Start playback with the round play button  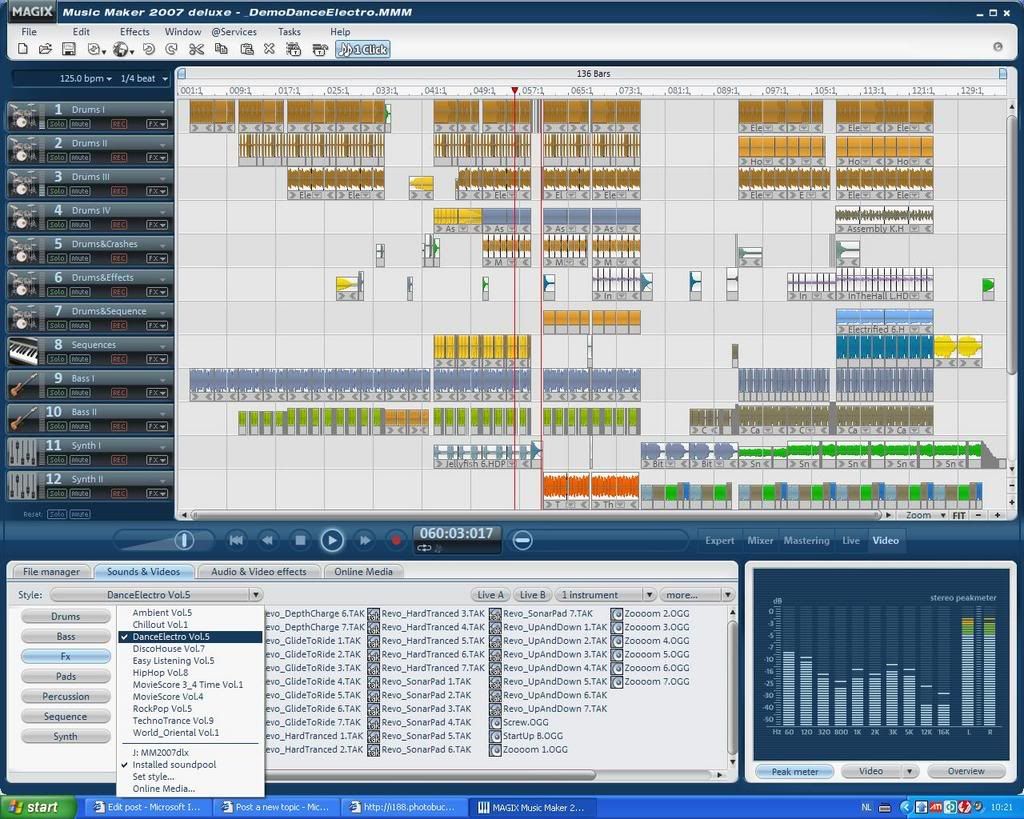tap(332, 540)
